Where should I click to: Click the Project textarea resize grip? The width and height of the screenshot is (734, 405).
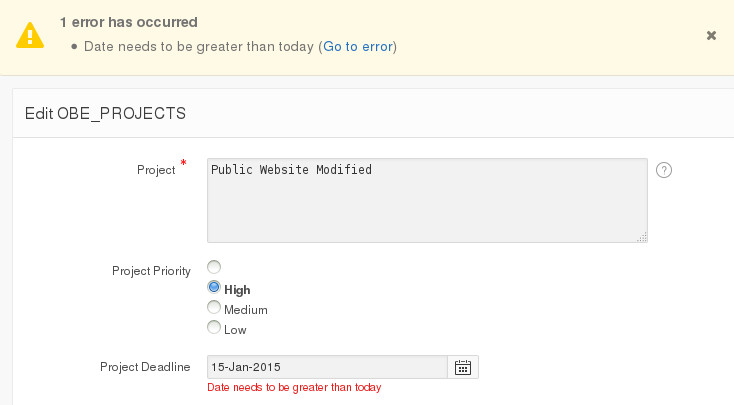[x=642, y=237]
